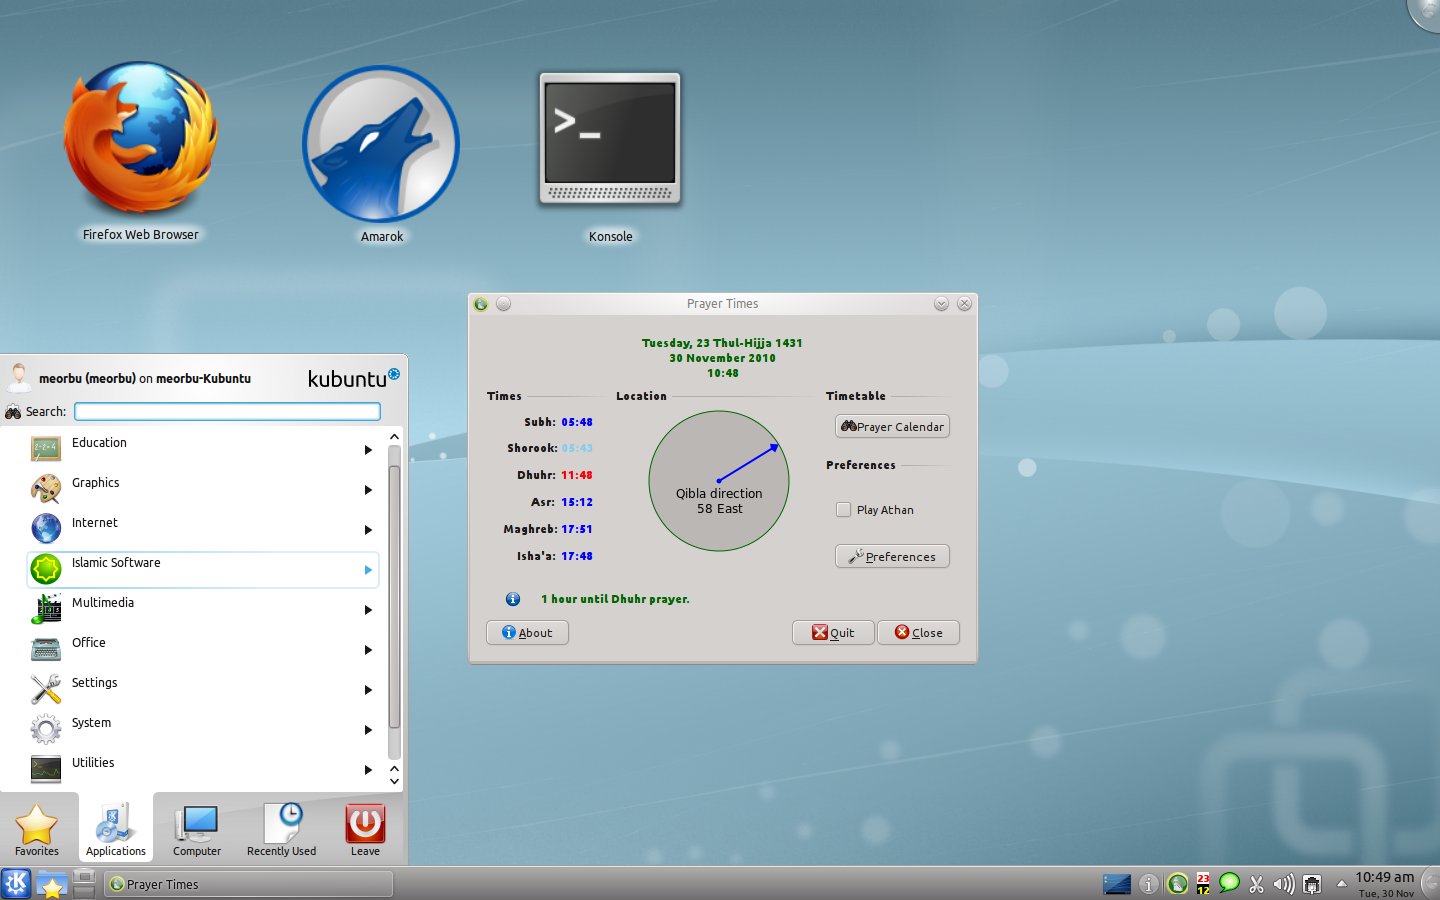Click the Klipper scissors tray icon
Screen dimensions: 1440x900
point(1257,884)
